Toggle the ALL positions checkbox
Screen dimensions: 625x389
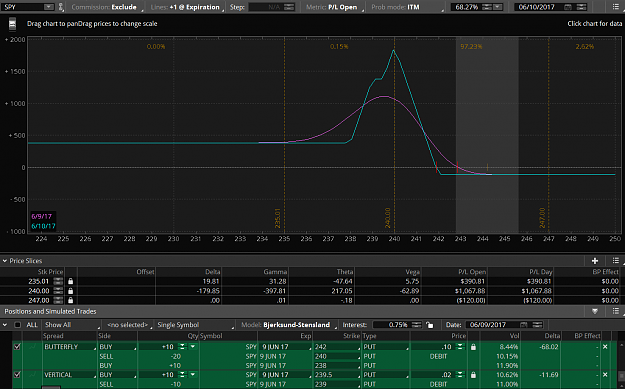click(x=18, y=325)
